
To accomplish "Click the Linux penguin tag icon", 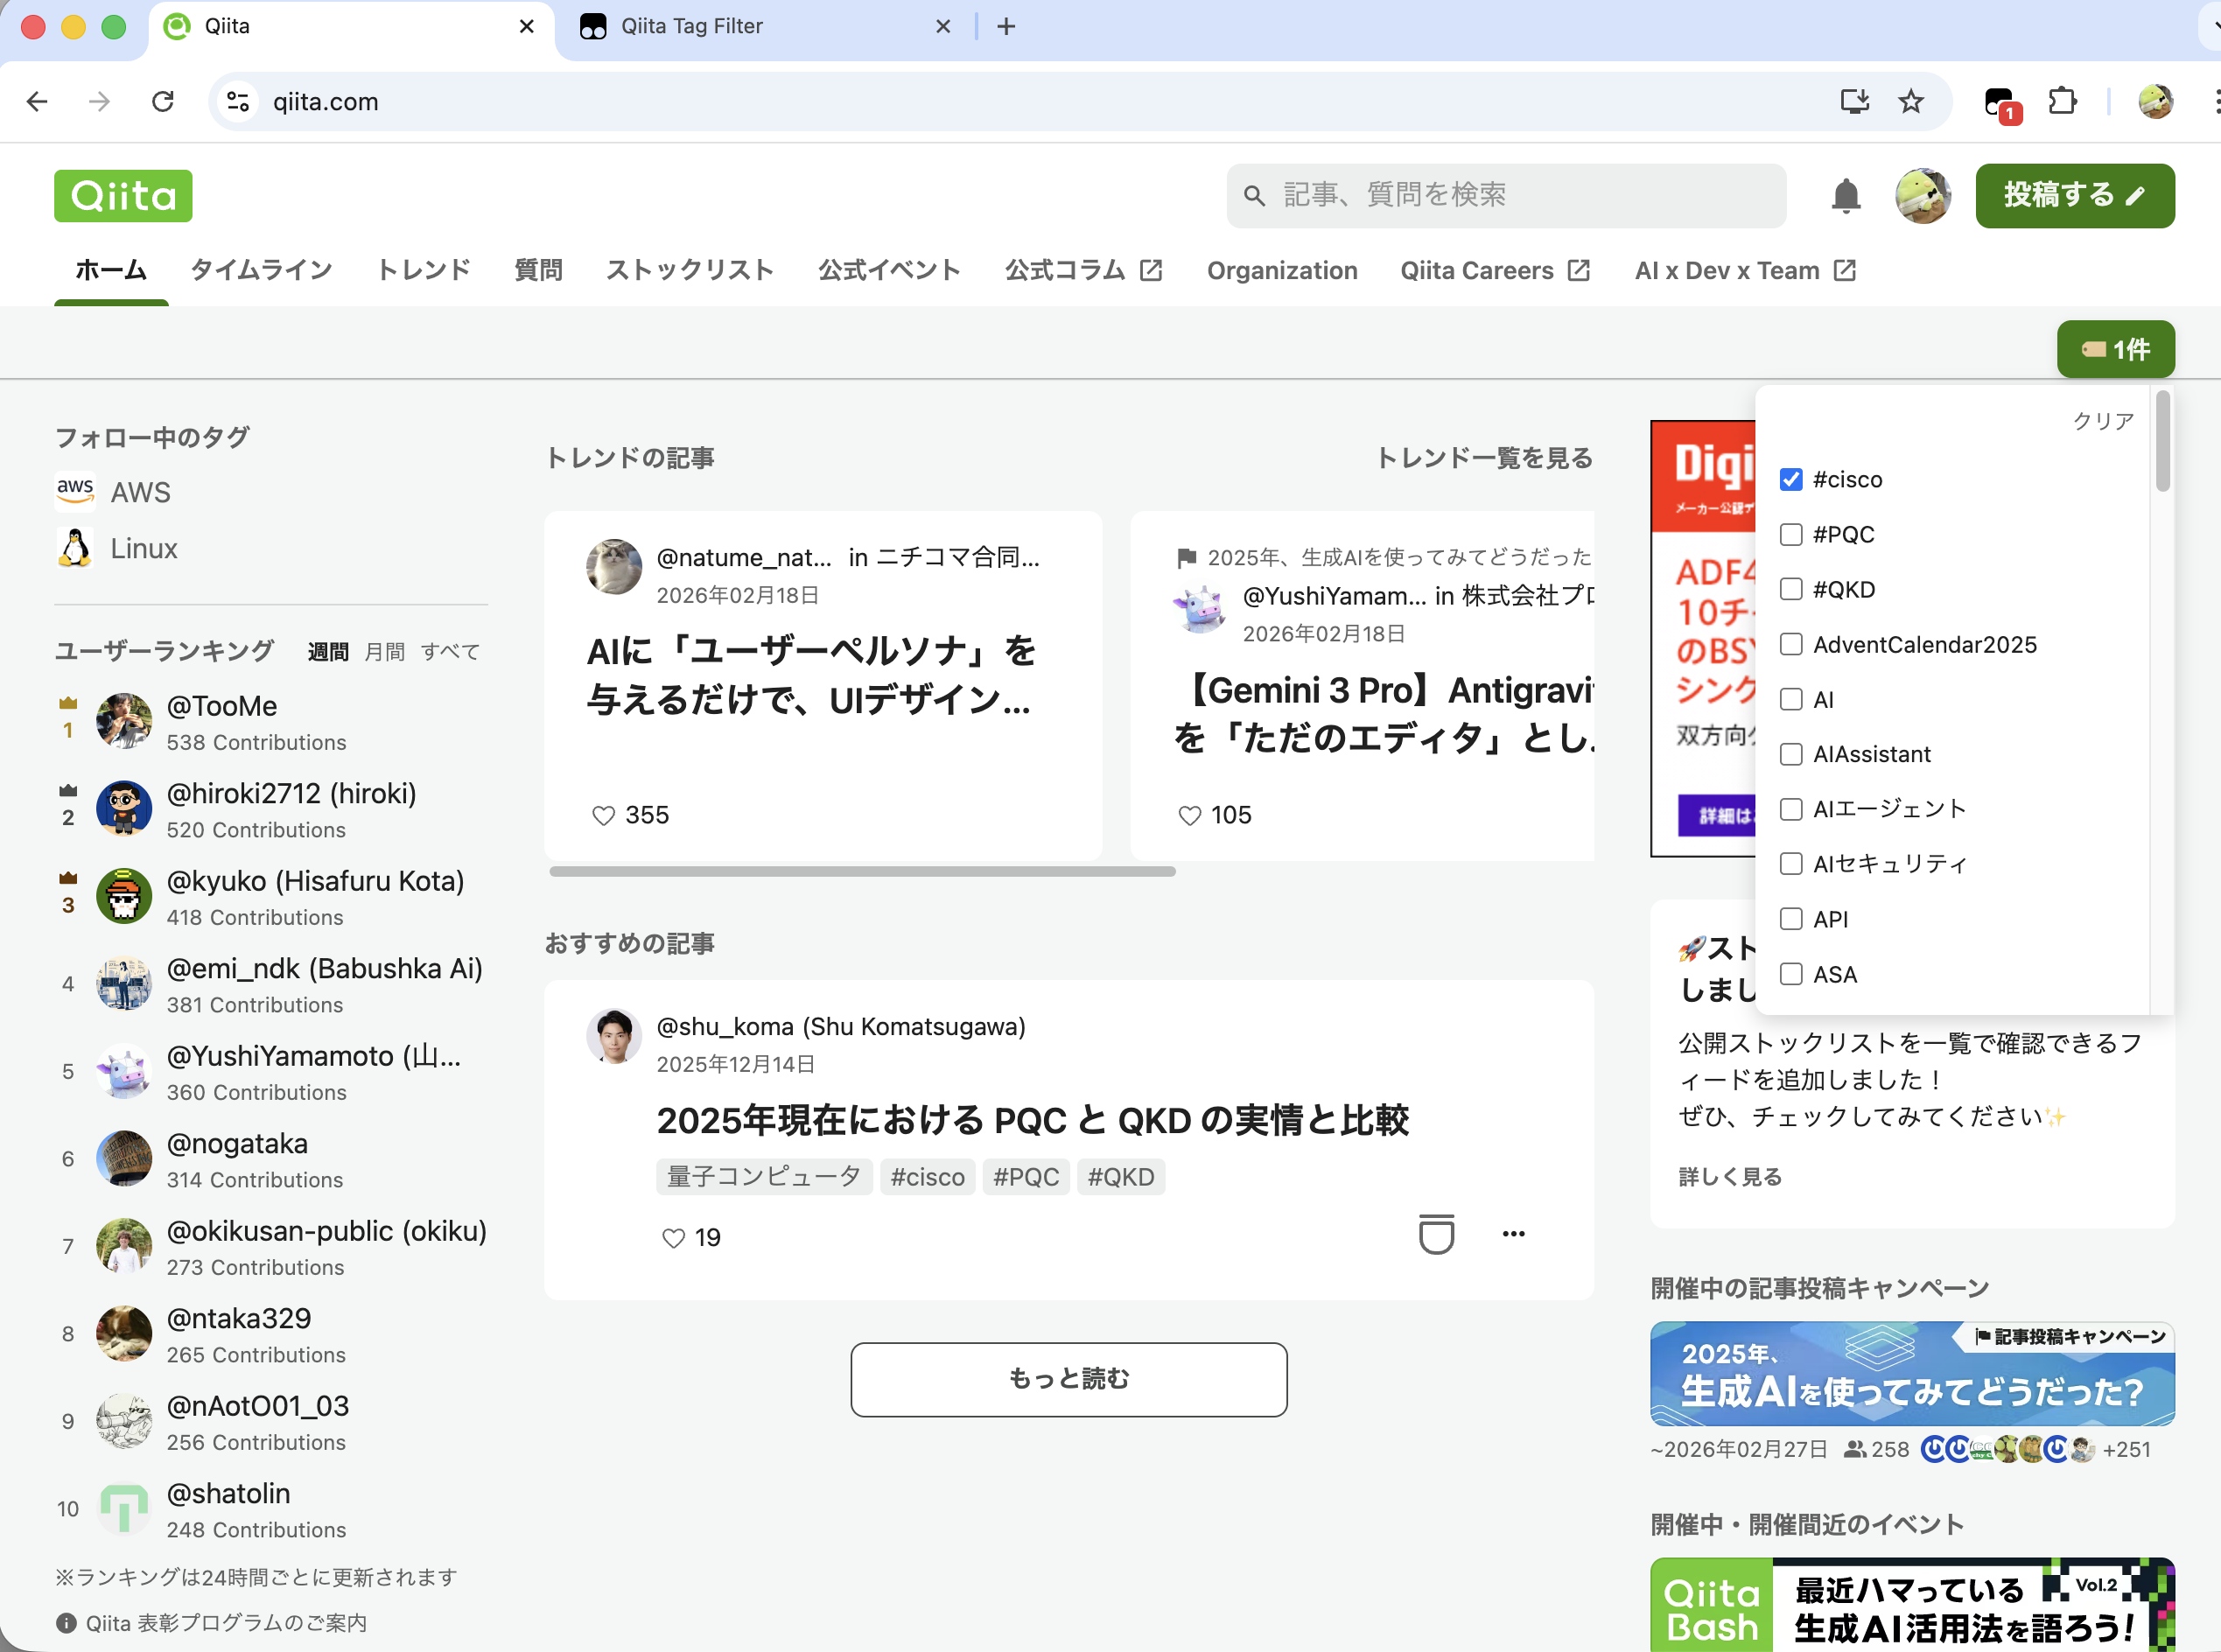I will tap(74, 548).
